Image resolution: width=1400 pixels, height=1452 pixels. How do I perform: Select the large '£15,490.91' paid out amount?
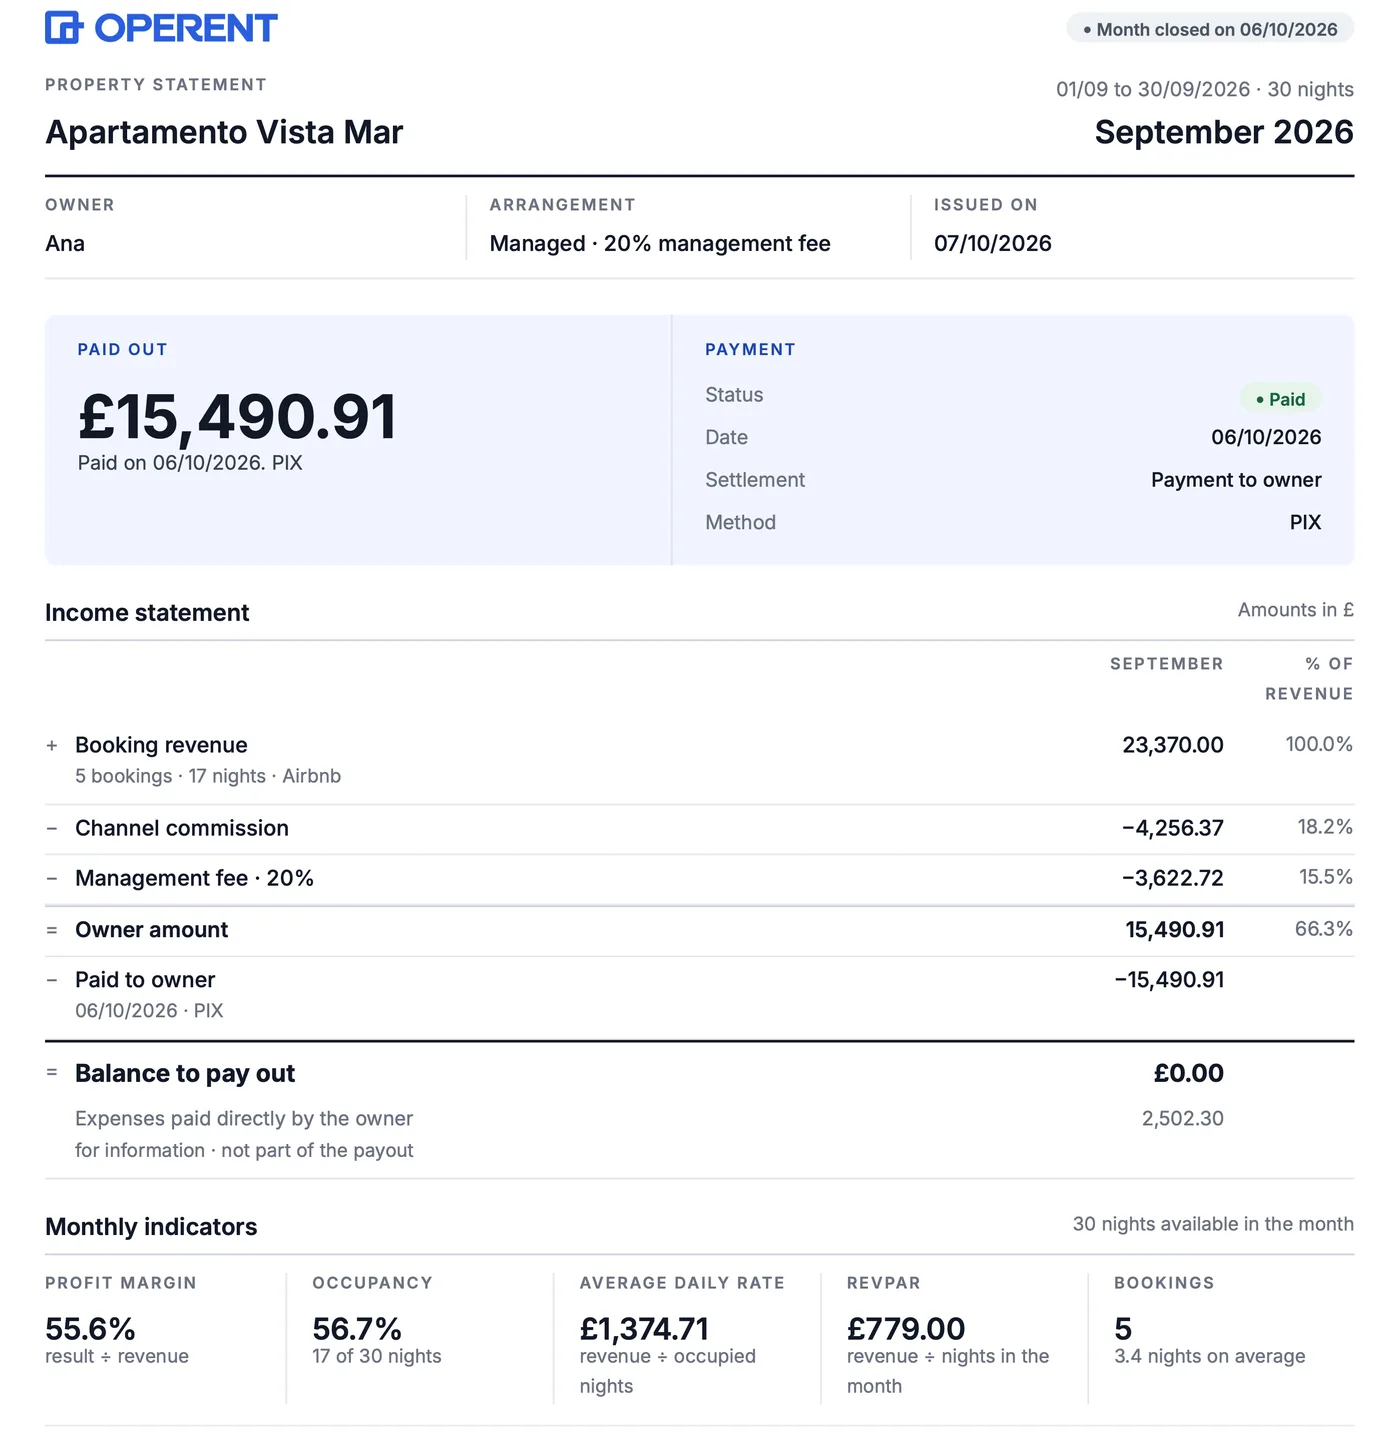238,416
